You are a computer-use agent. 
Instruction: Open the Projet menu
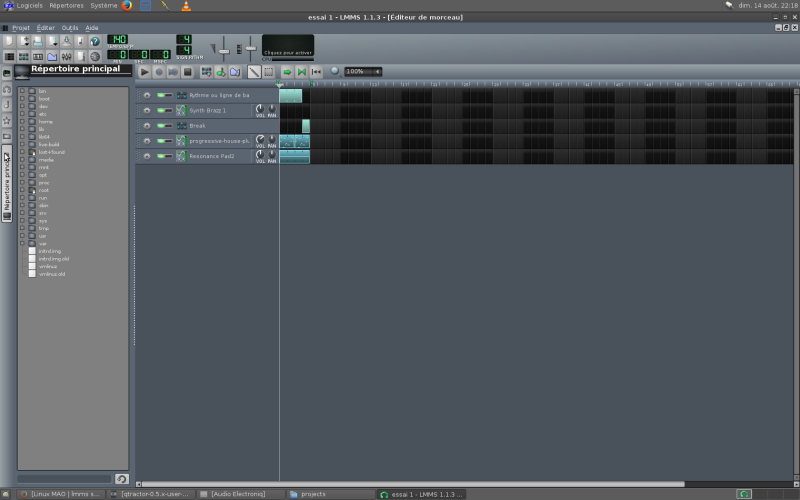21,28
